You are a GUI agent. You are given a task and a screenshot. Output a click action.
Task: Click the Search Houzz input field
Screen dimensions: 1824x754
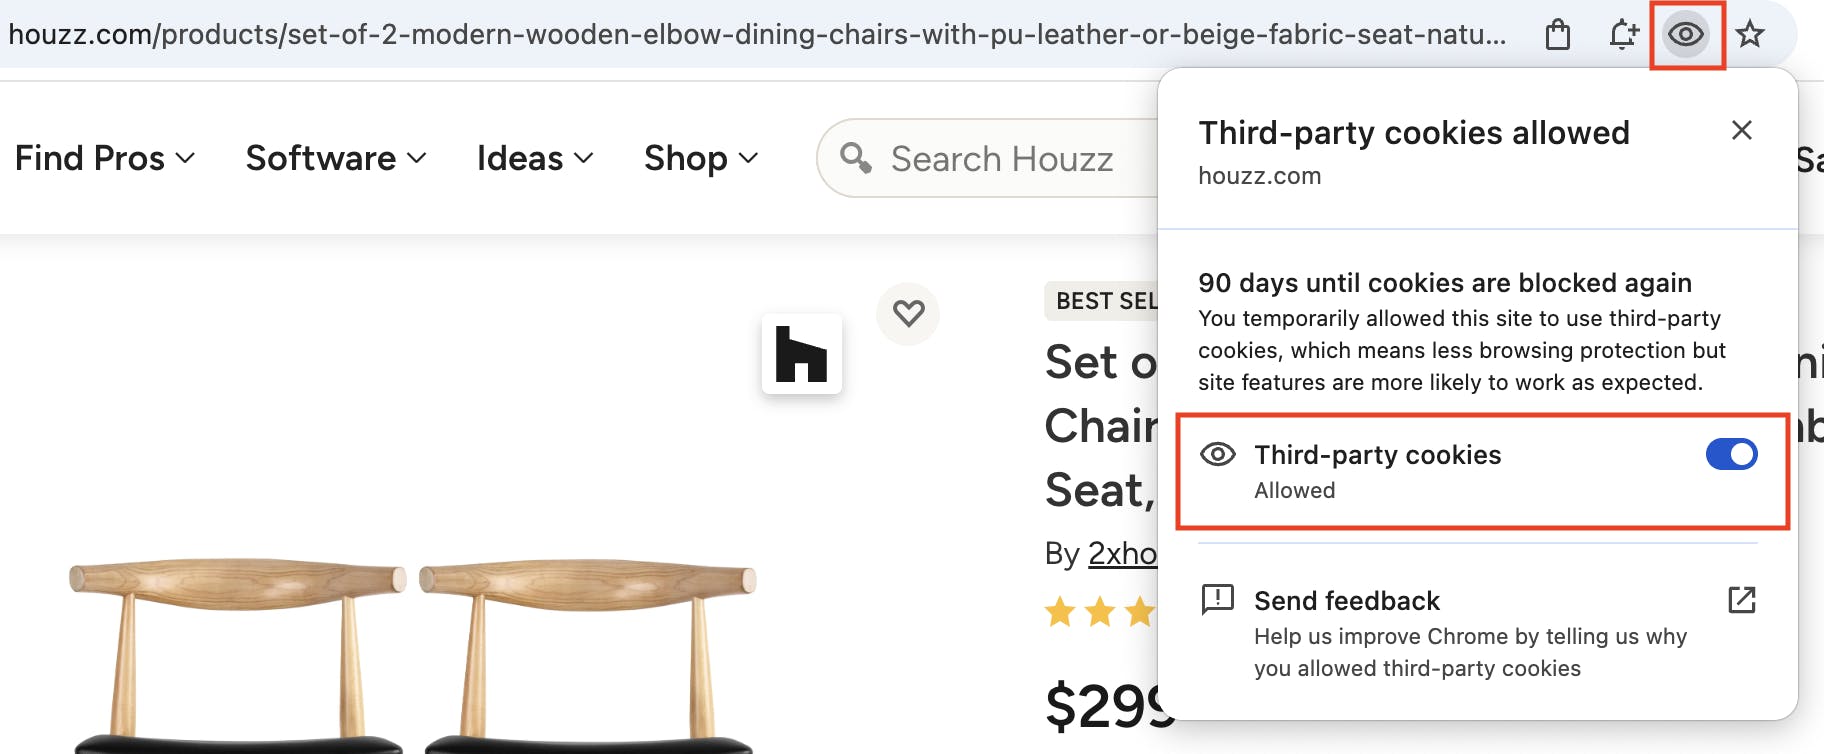[x=1002, y=159]
